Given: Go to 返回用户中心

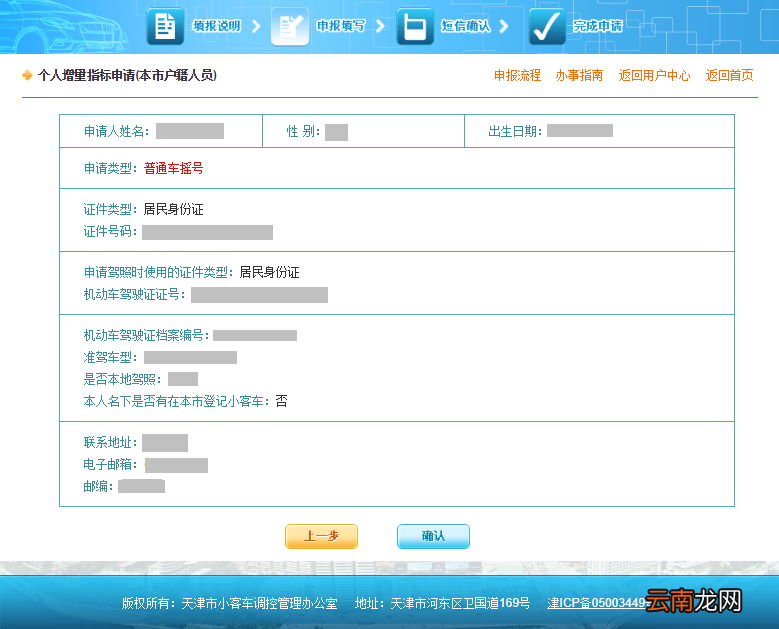Looking at the screenshot, I should (x=654, y=76).
